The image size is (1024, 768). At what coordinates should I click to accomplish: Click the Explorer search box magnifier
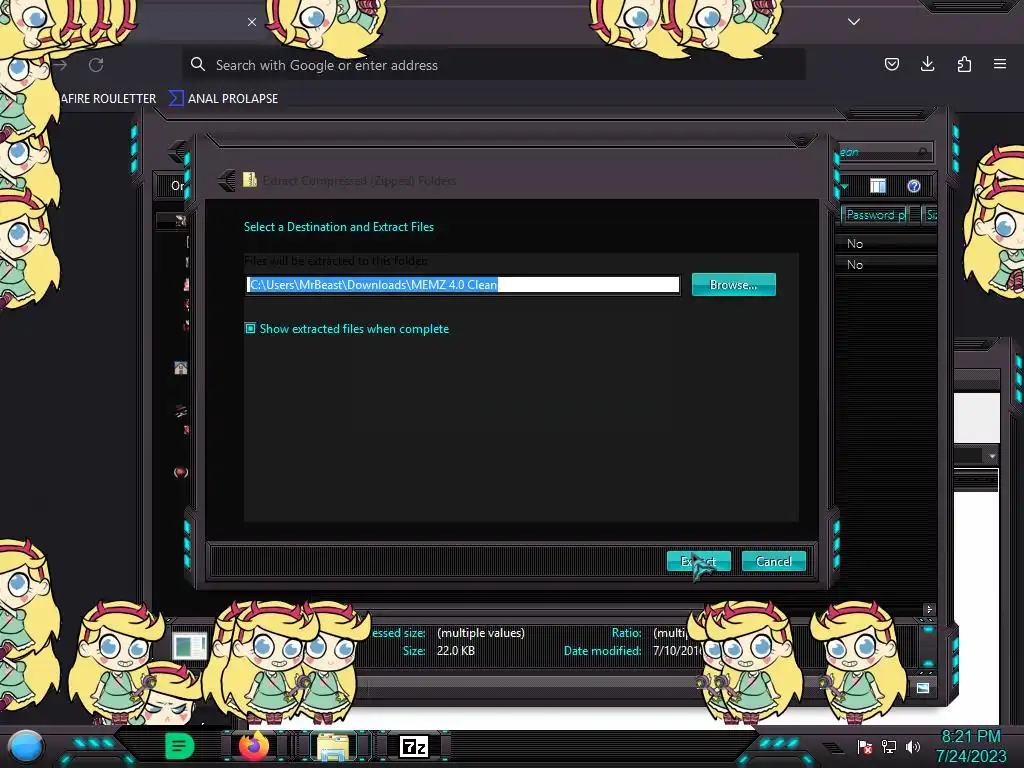(922, 152)
